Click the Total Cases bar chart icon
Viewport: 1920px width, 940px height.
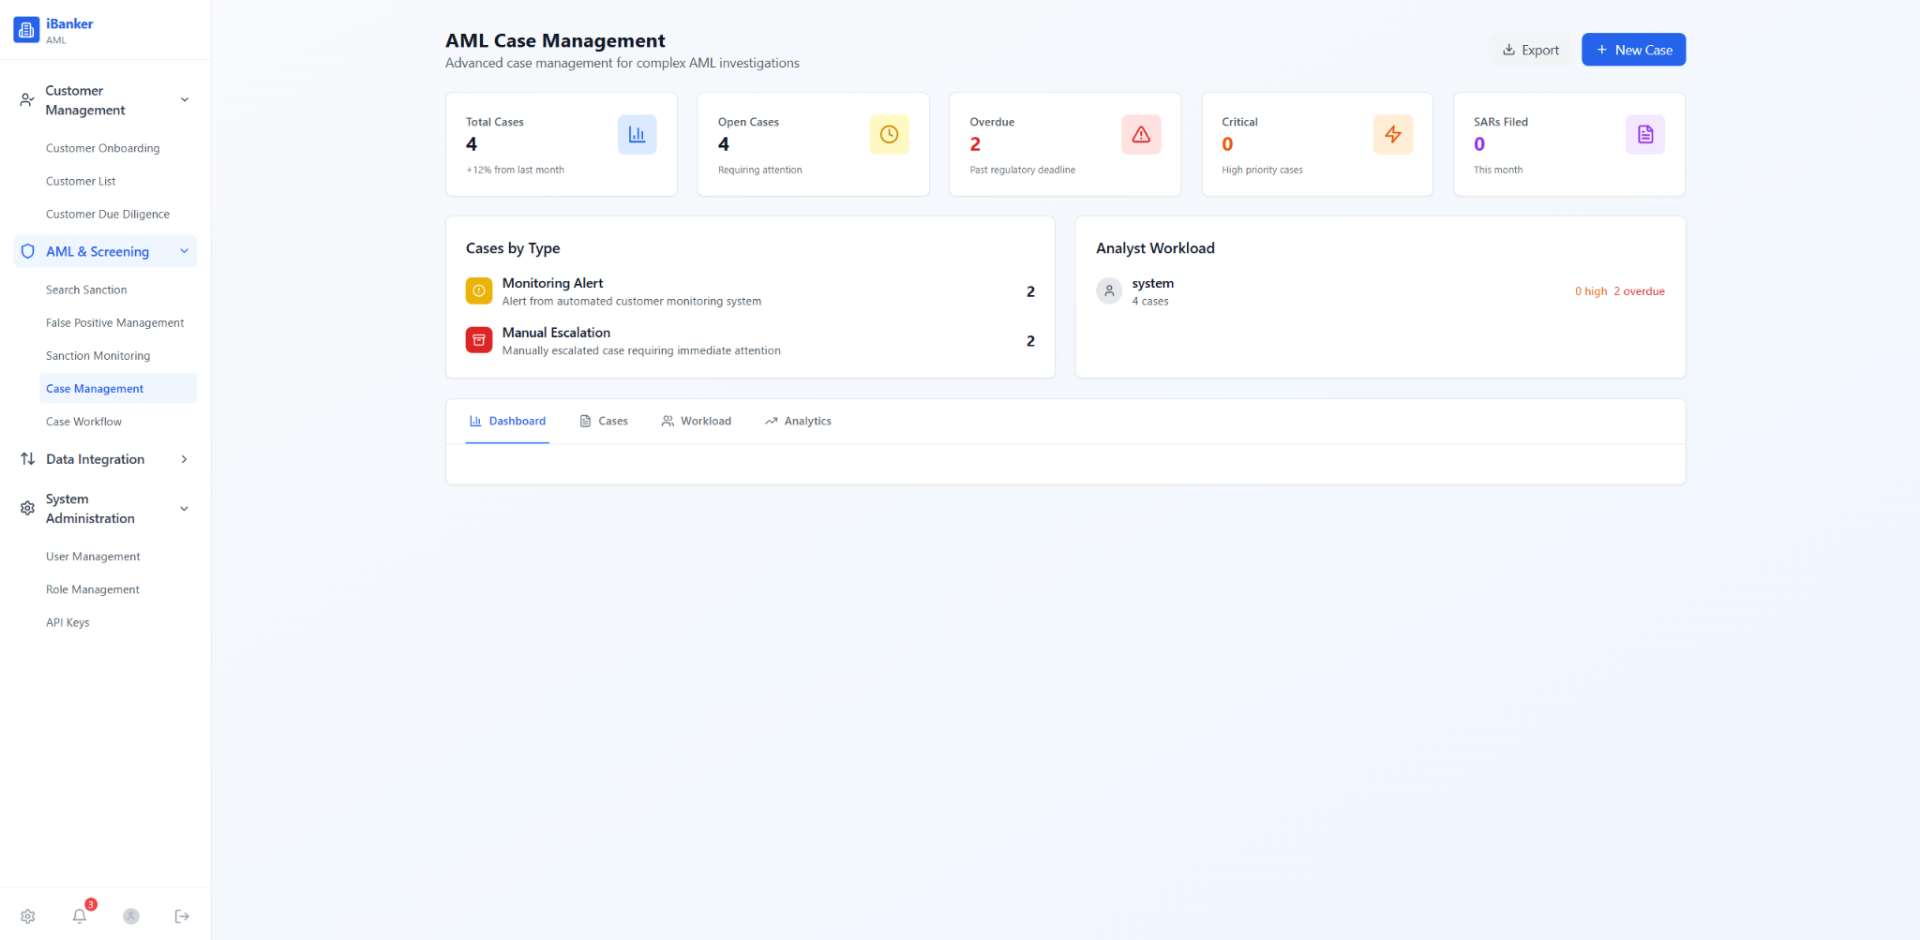636,135
